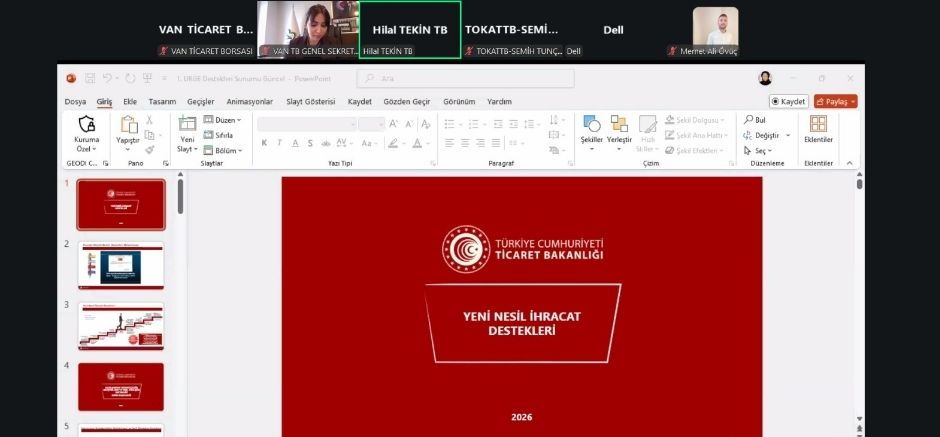Open the Kuruma Özel sensitivity shield icon
The height and width of the screenshot is (437, 940).
tap(87, 124)
